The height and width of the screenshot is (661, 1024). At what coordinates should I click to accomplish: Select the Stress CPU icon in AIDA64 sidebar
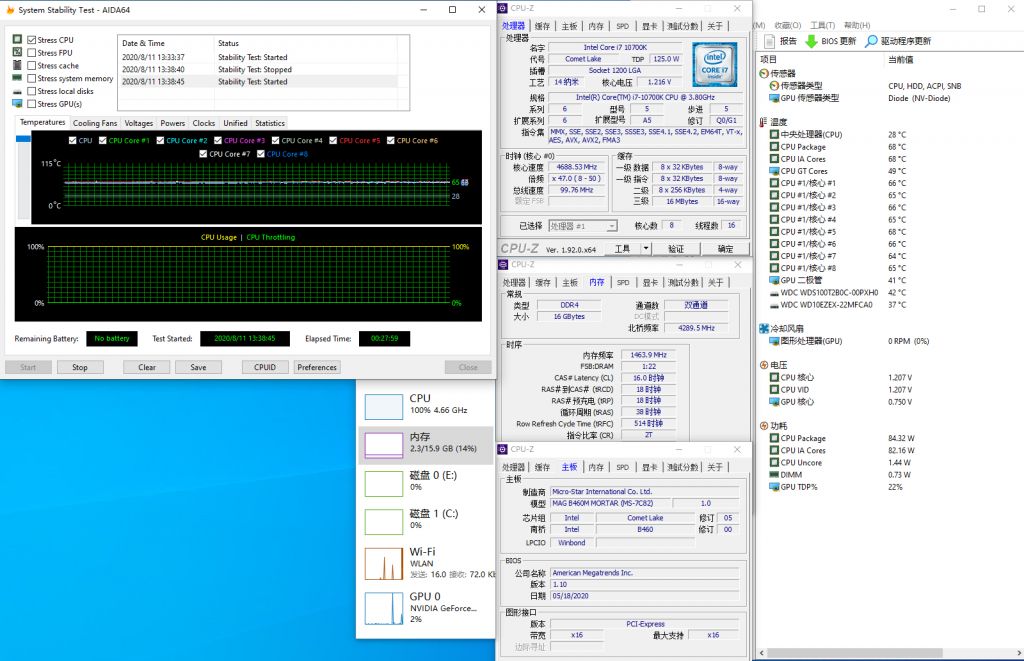18,39
